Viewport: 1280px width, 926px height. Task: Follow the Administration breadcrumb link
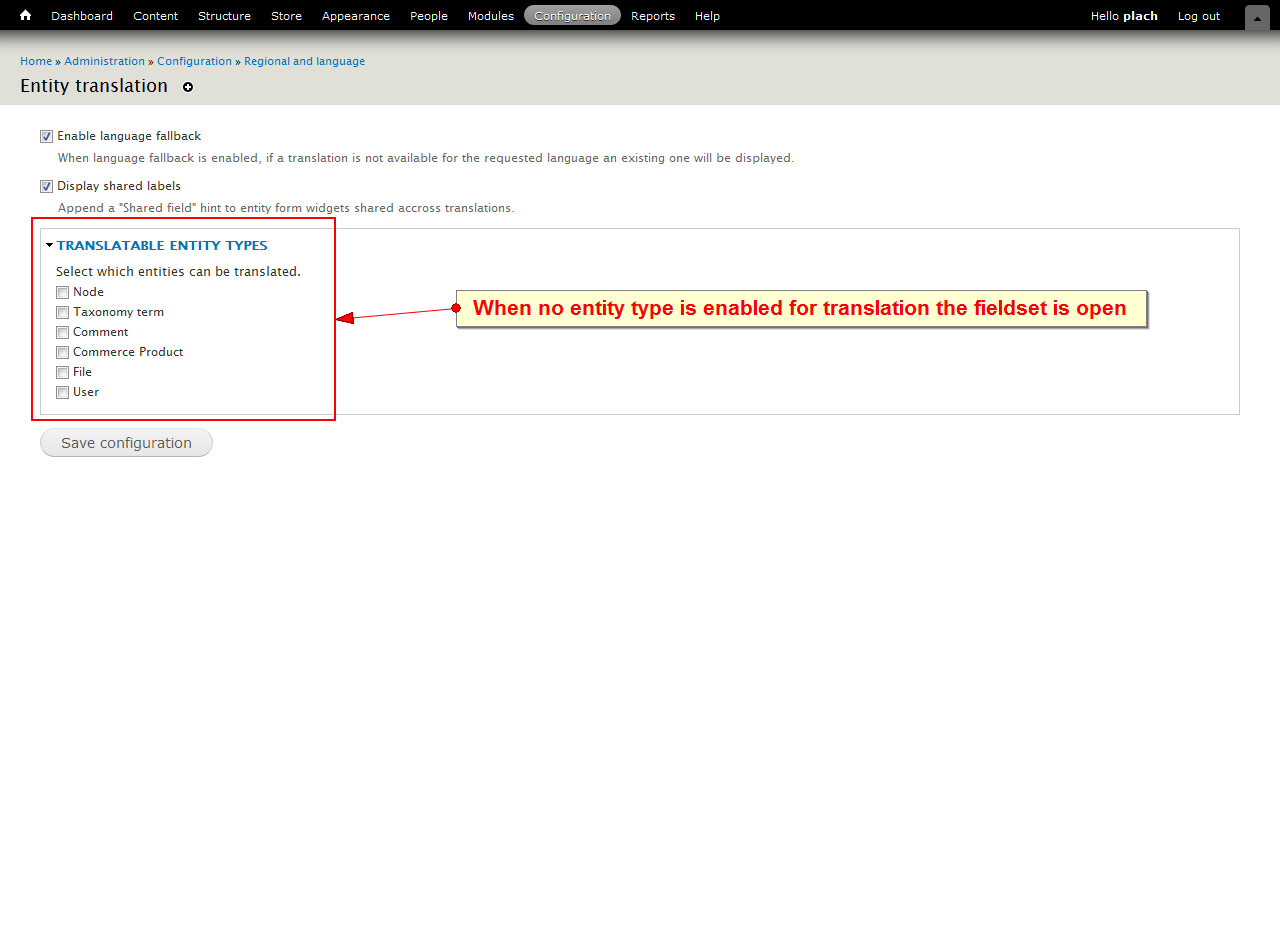point(105,61)
